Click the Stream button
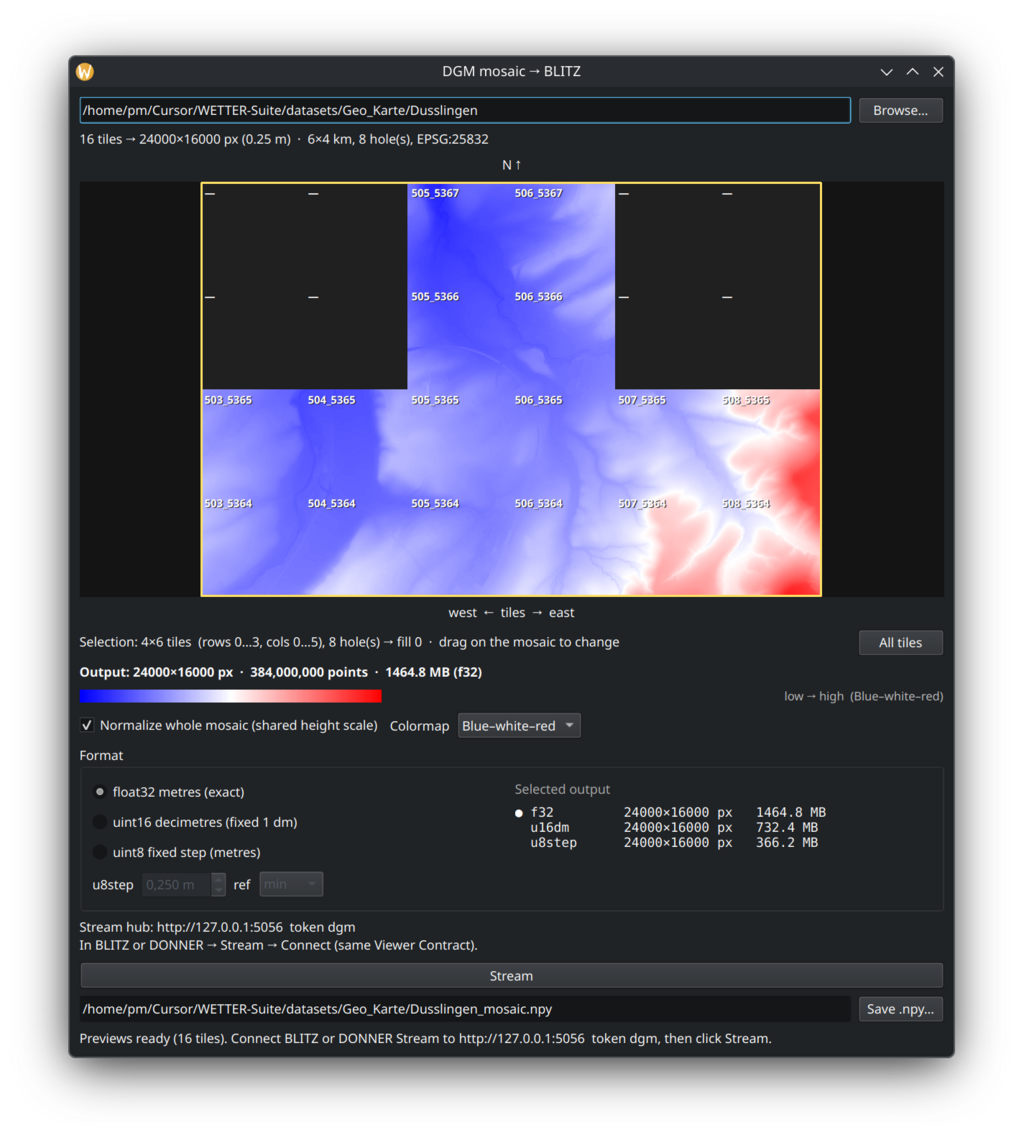 [x=511, y=976]
